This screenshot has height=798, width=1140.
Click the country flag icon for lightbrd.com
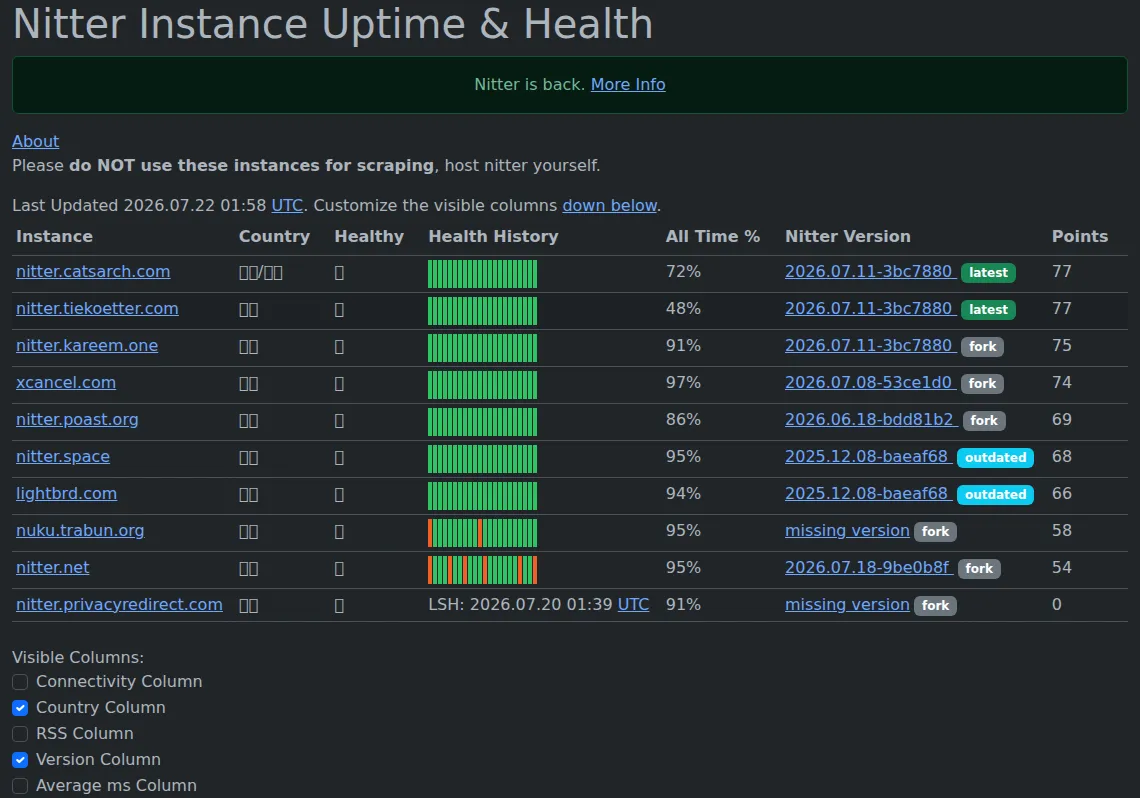(249, 495)
